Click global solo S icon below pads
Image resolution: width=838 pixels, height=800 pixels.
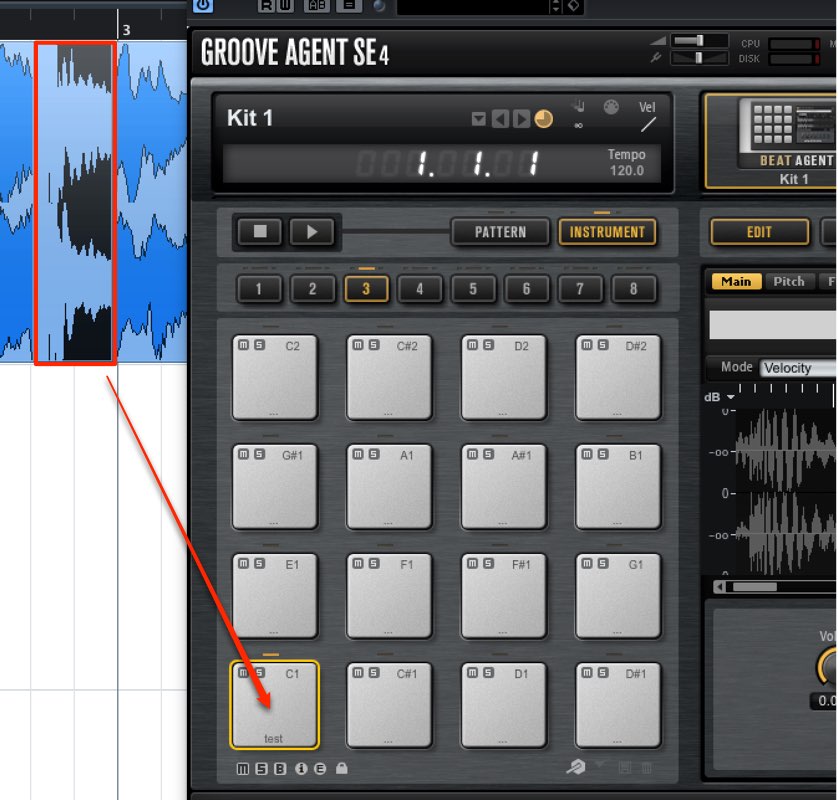tap(261, 768)
